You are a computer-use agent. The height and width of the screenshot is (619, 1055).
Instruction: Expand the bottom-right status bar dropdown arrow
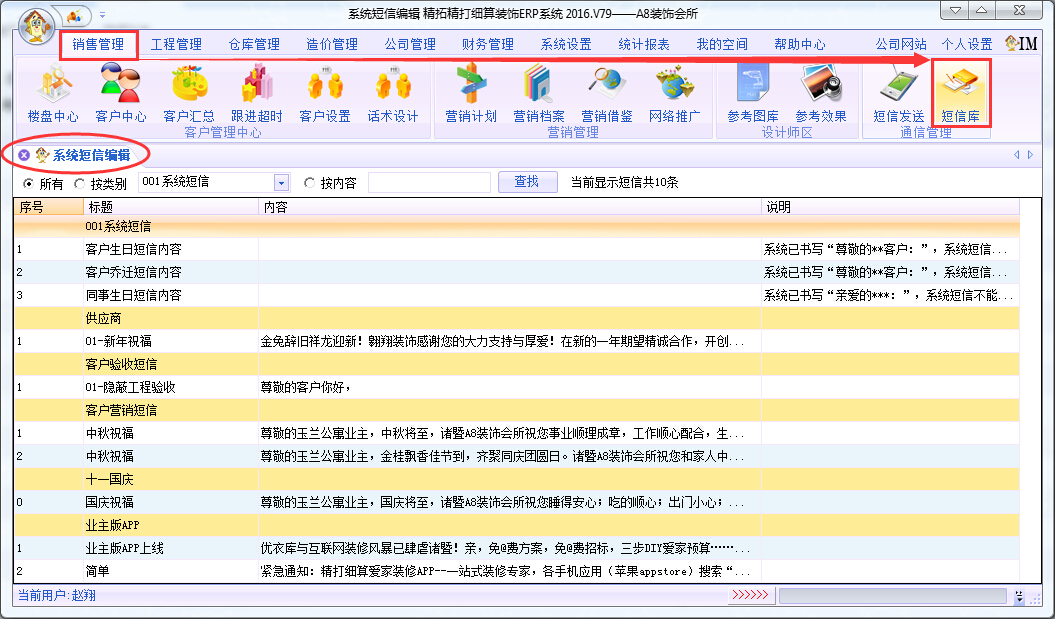click(1019, 597)
